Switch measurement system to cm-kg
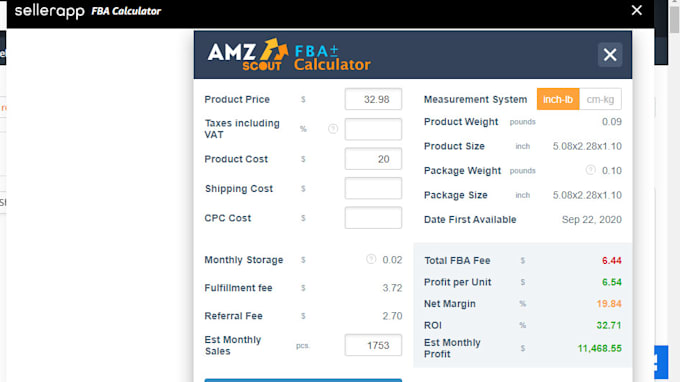This screenshot has width=680, height=382. point(600,99)
